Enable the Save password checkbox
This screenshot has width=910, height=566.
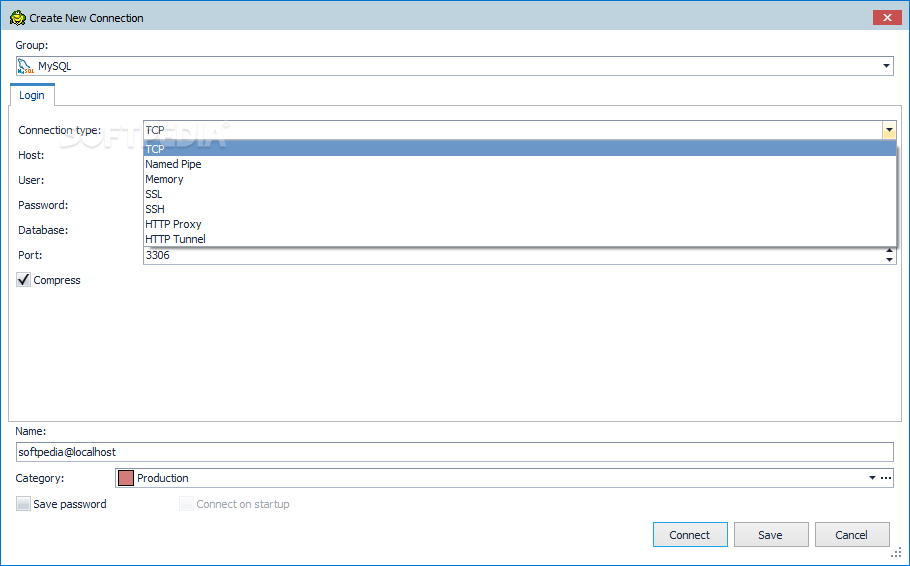(24, 504)
